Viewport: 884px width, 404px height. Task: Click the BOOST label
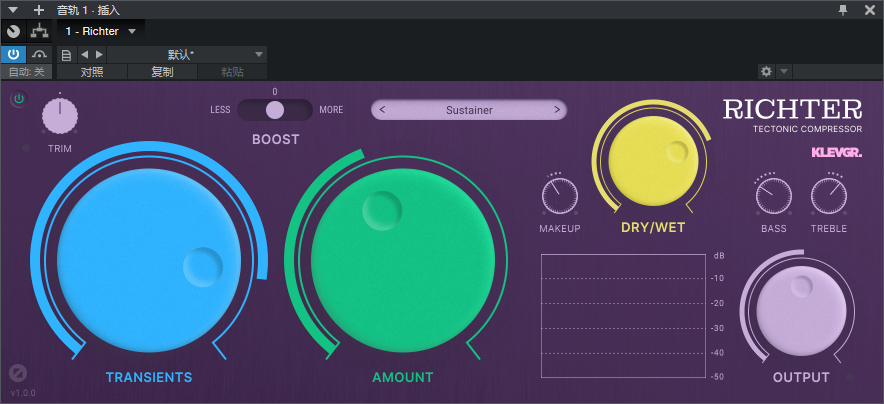tap(276, 139)
